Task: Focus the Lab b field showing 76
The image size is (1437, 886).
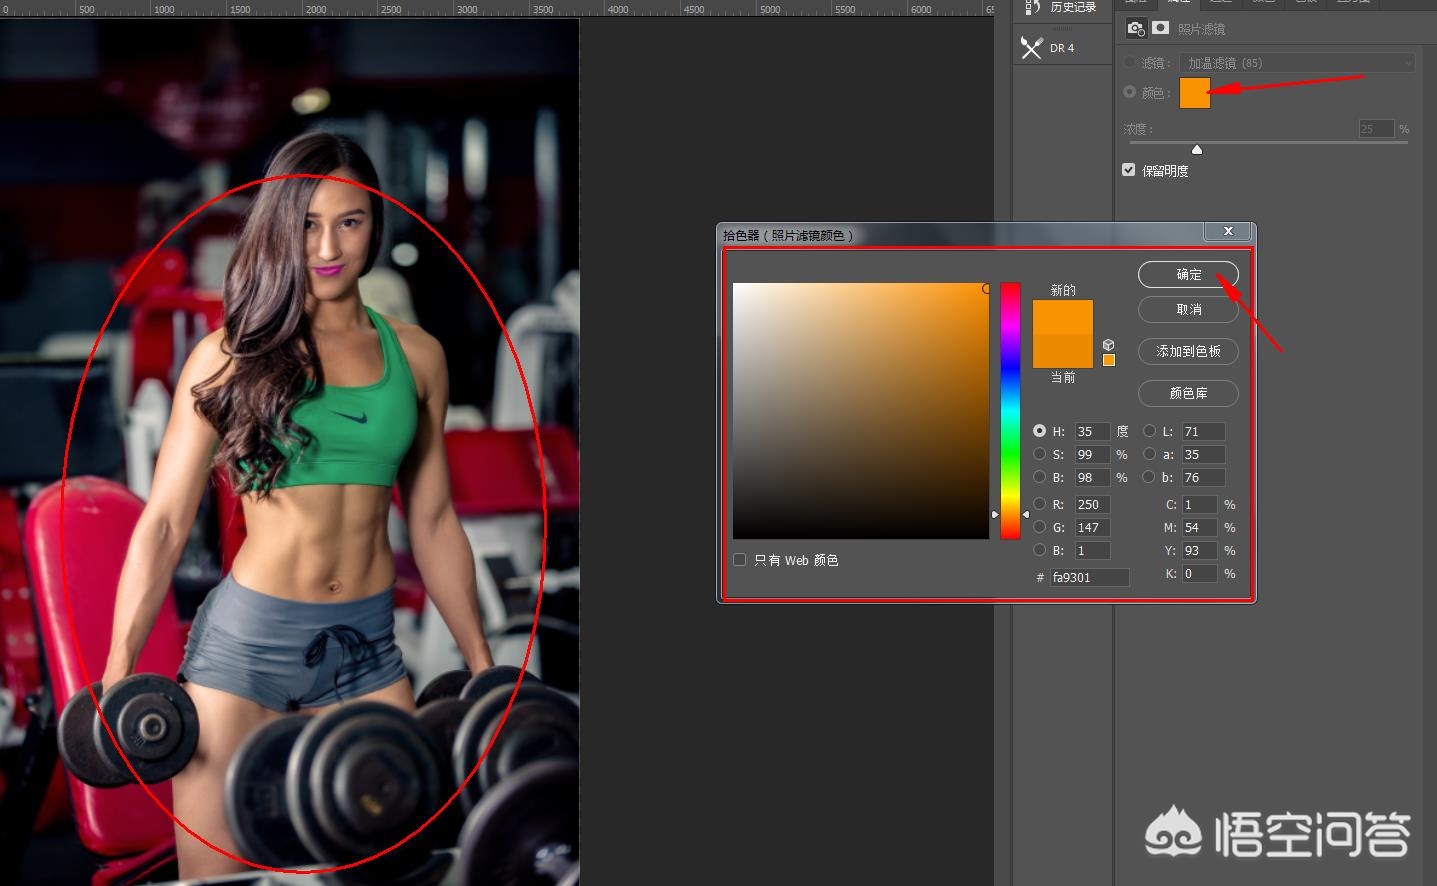Action: 1203,477
